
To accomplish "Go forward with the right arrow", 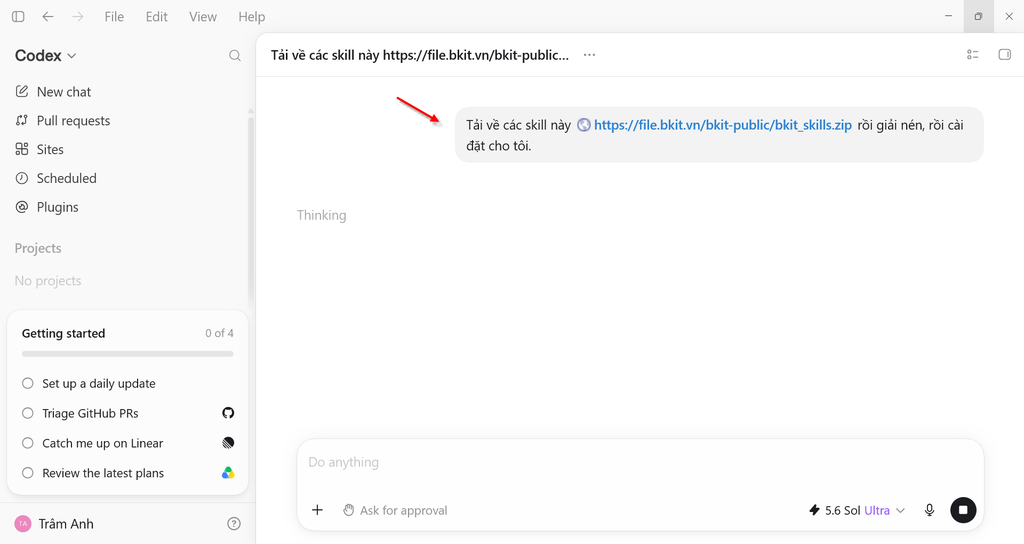I will click(x=78, y=16).
